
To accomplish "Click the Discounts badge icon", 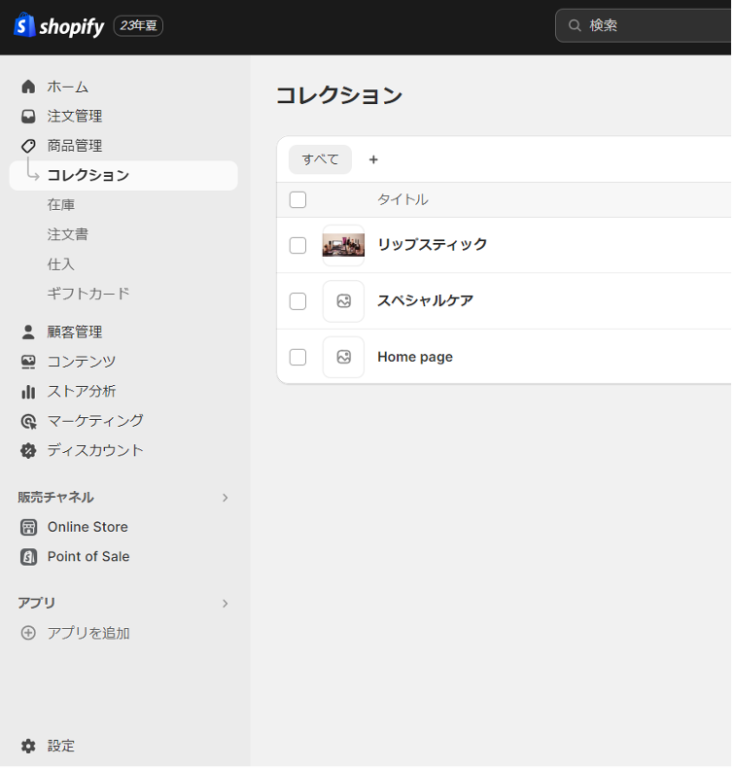I will (x=28, y=450).
